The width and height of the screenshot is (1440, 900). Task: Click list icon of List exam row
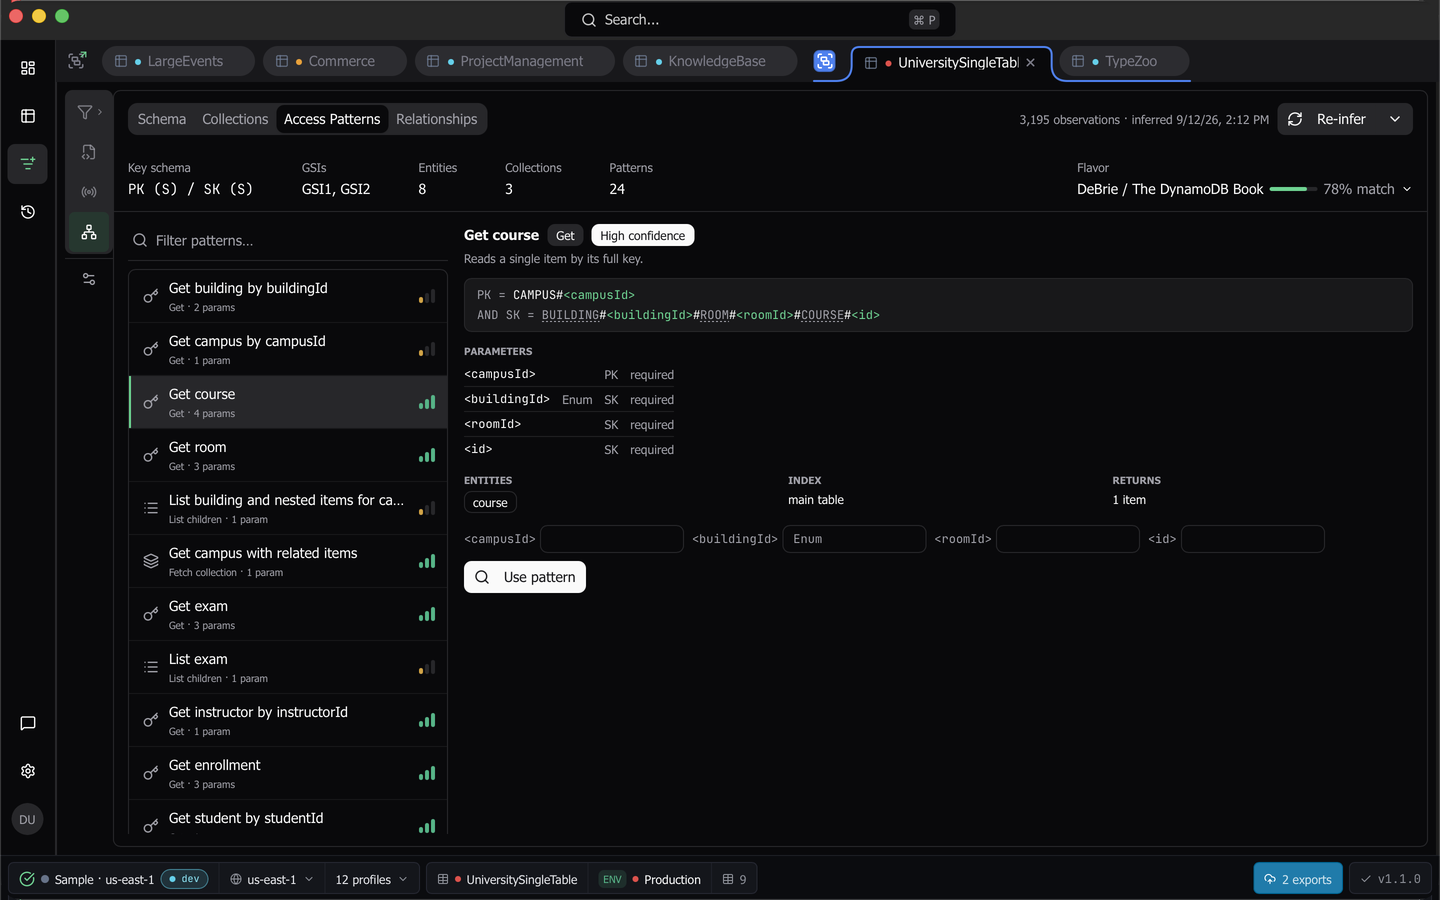click(x=151, y=667)
